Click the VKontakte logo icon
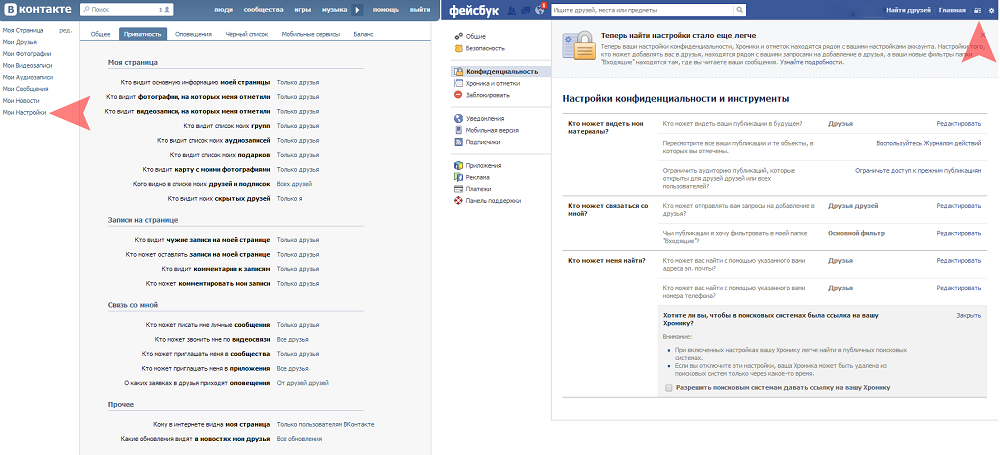1000x455 pixels. tap(10, 9)
